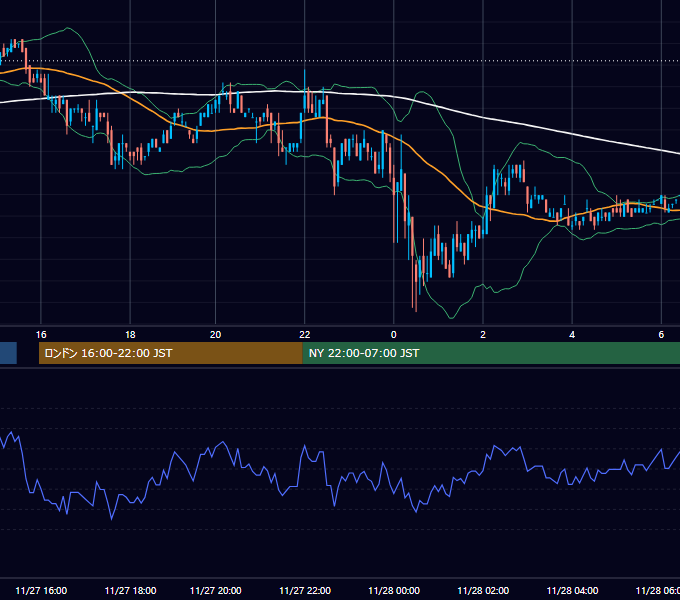Click the 11/27 20:00 date label
This screenshot has height=600, width=680.
click(216, 590)
